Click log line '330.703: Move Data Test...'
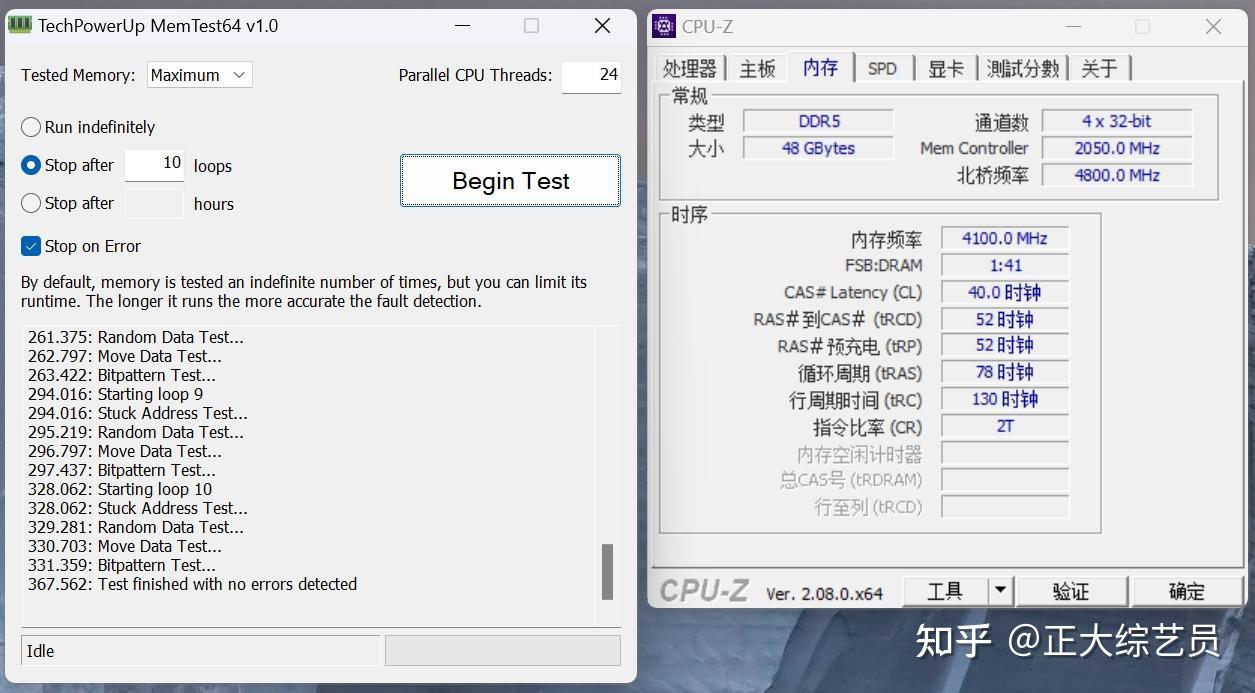Image resolution: width=1255 pixels, height=693 pixels. click(125, 546)
